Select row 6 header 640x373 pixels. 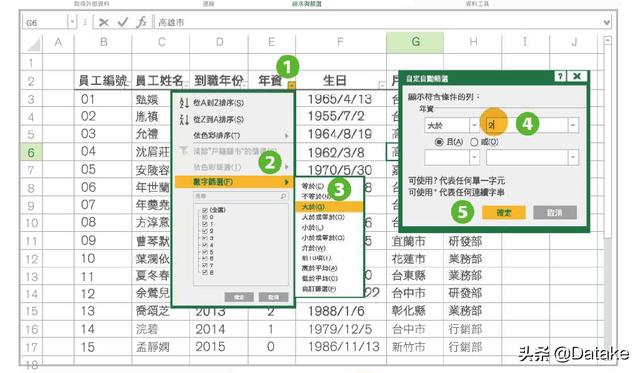coord(31,153)
